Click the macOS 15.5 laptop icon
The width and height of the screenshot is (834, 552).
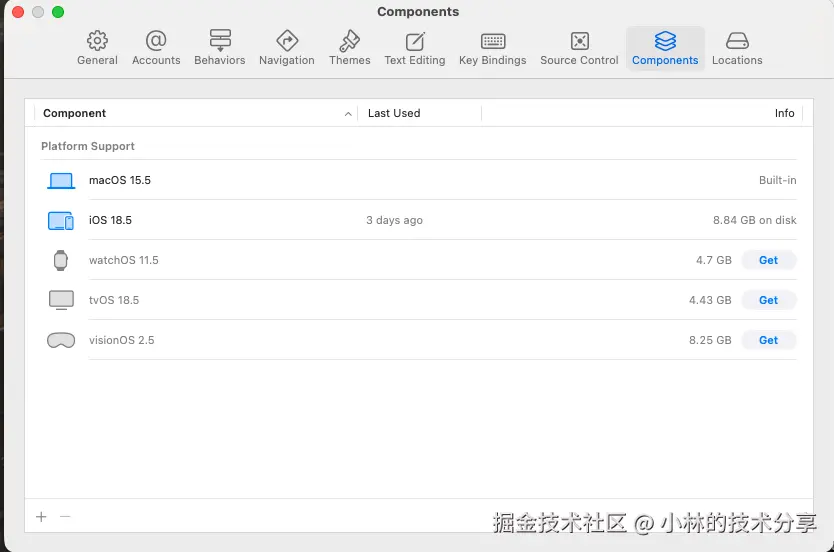pyautogui.click(x=61, y=180)
